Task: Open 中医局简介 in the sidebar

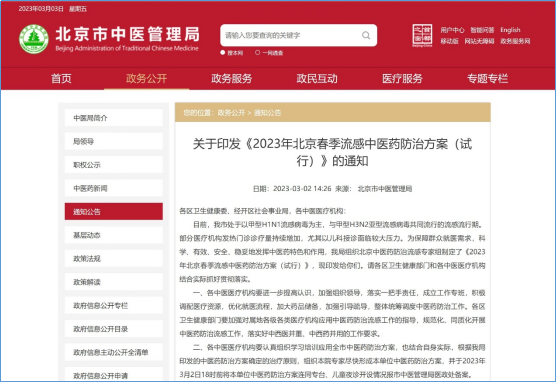Action: click(x=114, y=118)
